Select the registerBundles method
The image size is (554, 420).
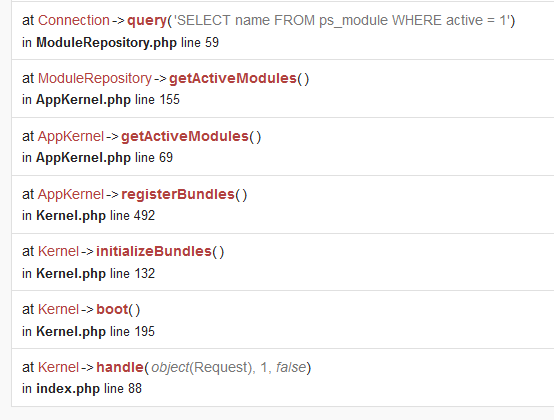coord(178,194)
